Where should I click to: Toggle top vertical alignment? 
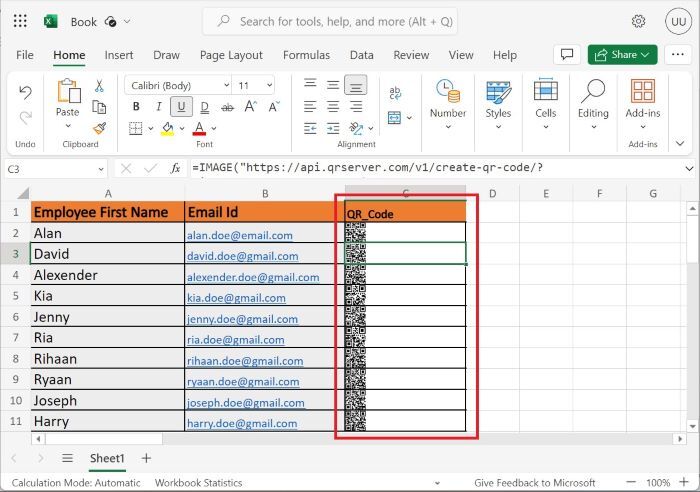(310, 84)
